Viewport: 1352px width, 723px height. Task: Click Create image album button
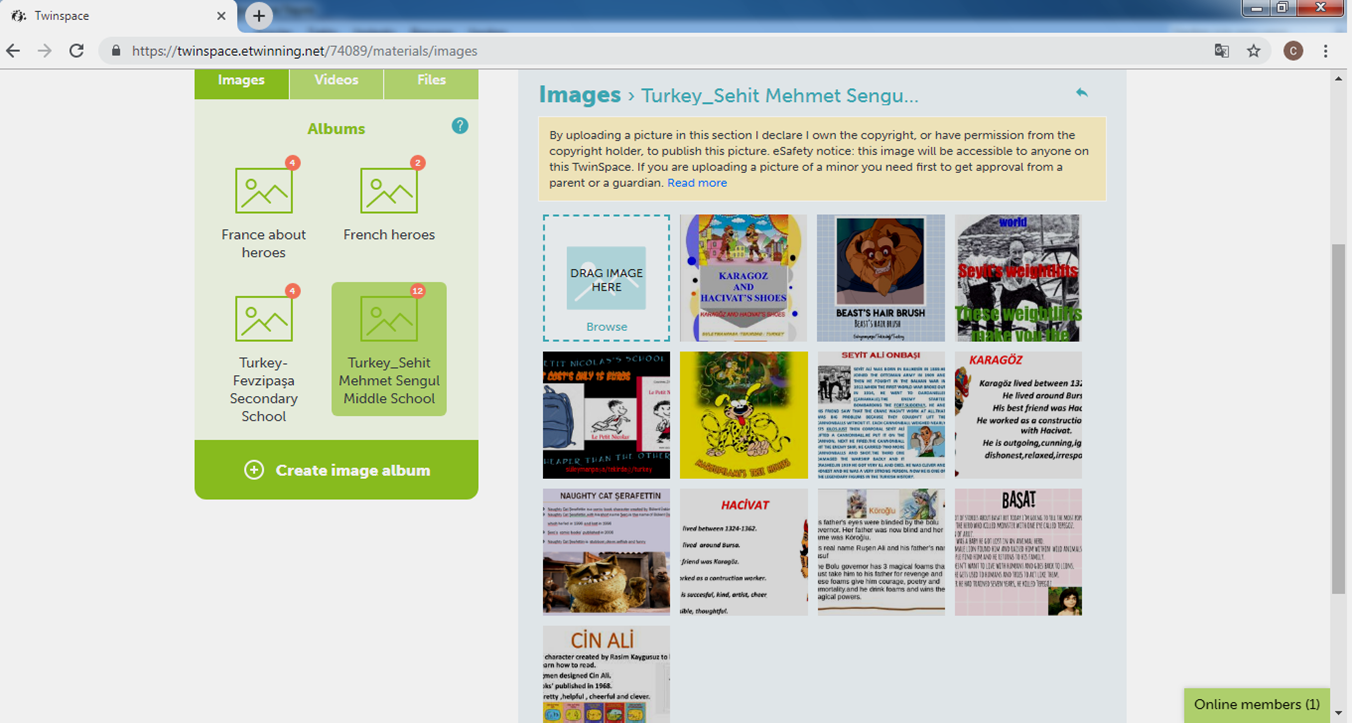point(336,470)
